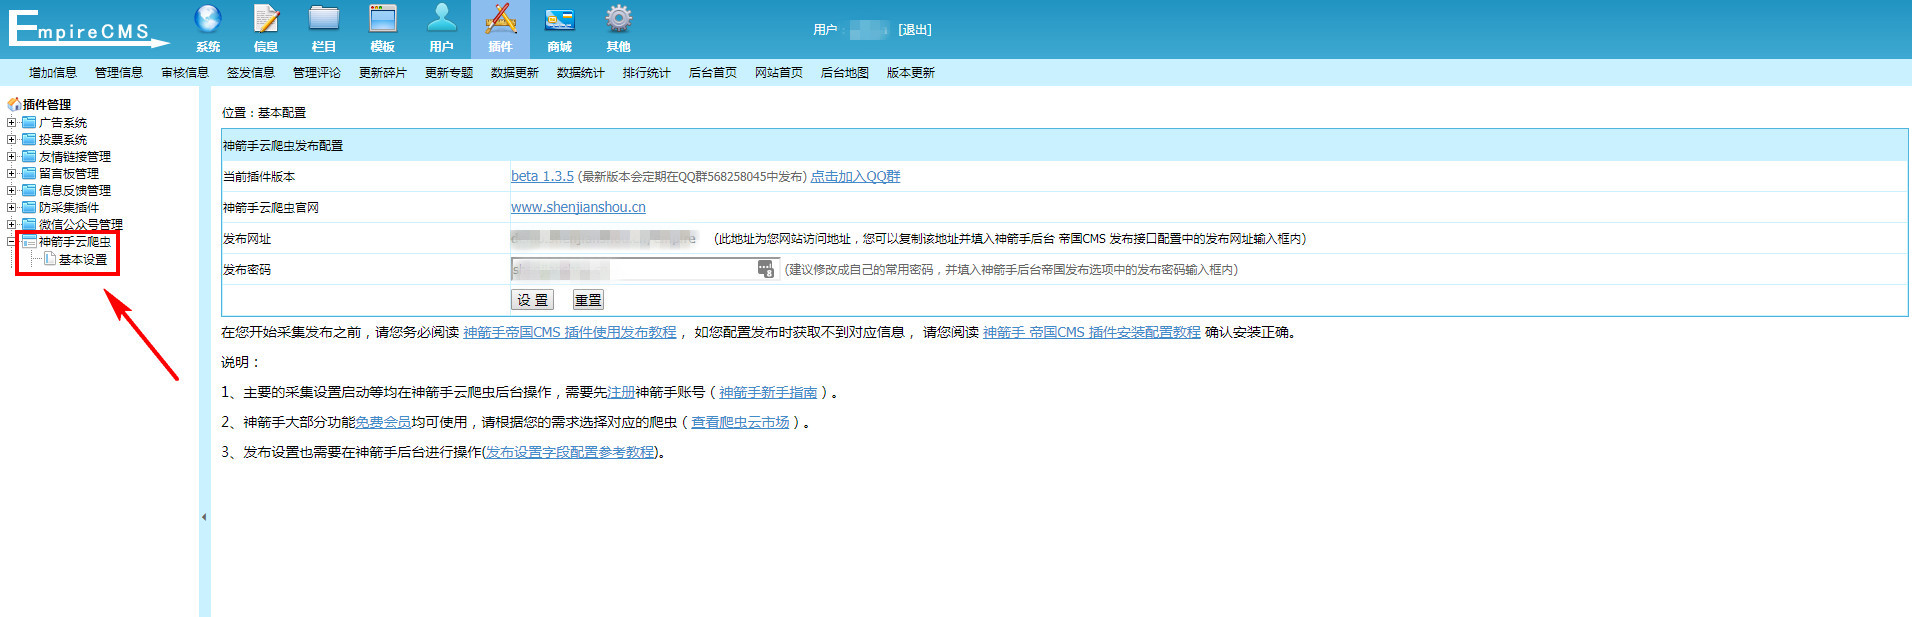The image size is (1912, 617).
Task: Open the beta 1.3.5 version link
Action: 542,176
